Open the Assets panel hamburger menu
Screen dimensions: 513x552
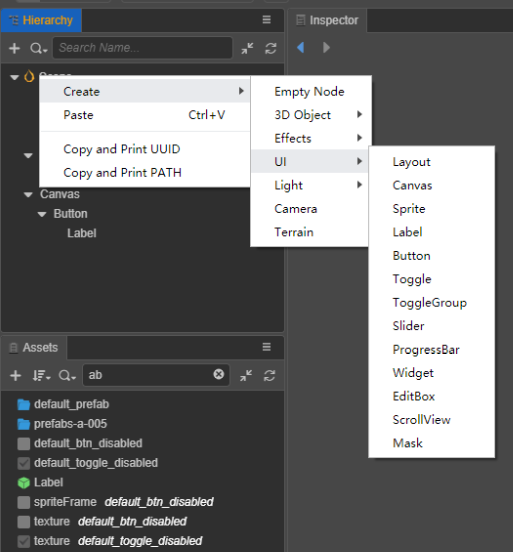pos(267,347)
